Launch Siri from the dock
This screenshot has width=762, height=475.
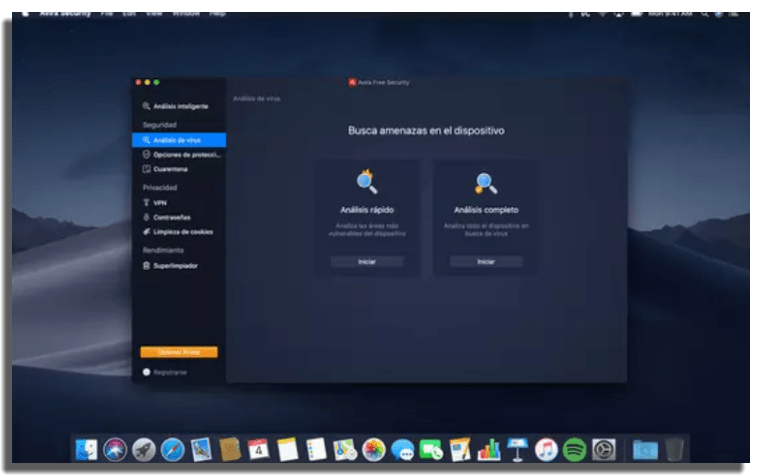115,450
